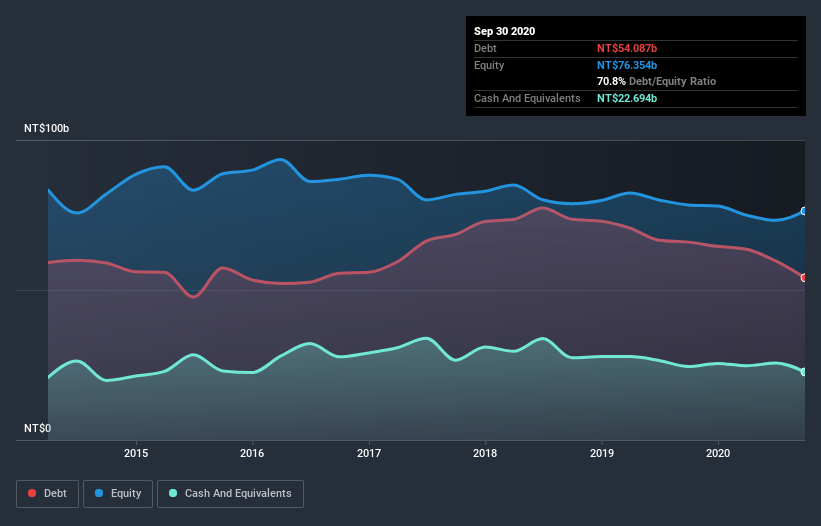Click the Debt label in tooltip
Screen dimensions: 821x526
(x=485, y=48)
